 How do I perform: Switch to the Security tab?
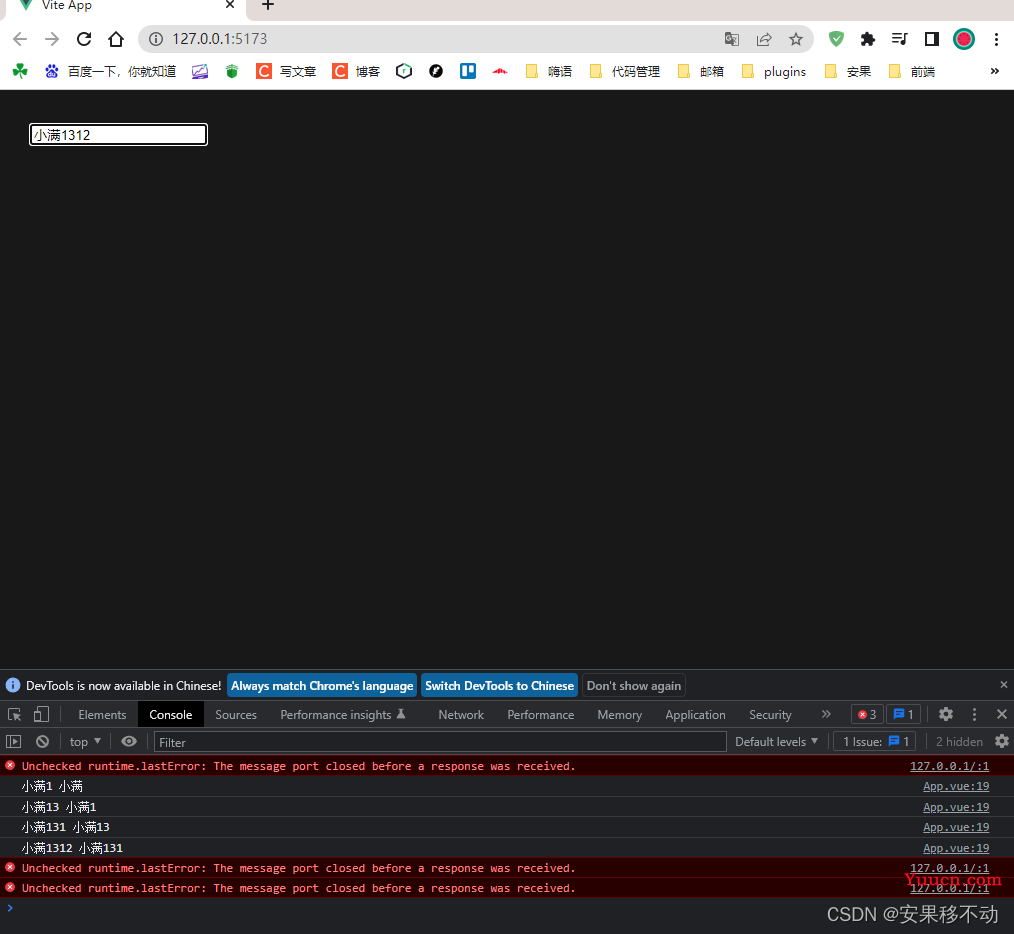[770, 715]
